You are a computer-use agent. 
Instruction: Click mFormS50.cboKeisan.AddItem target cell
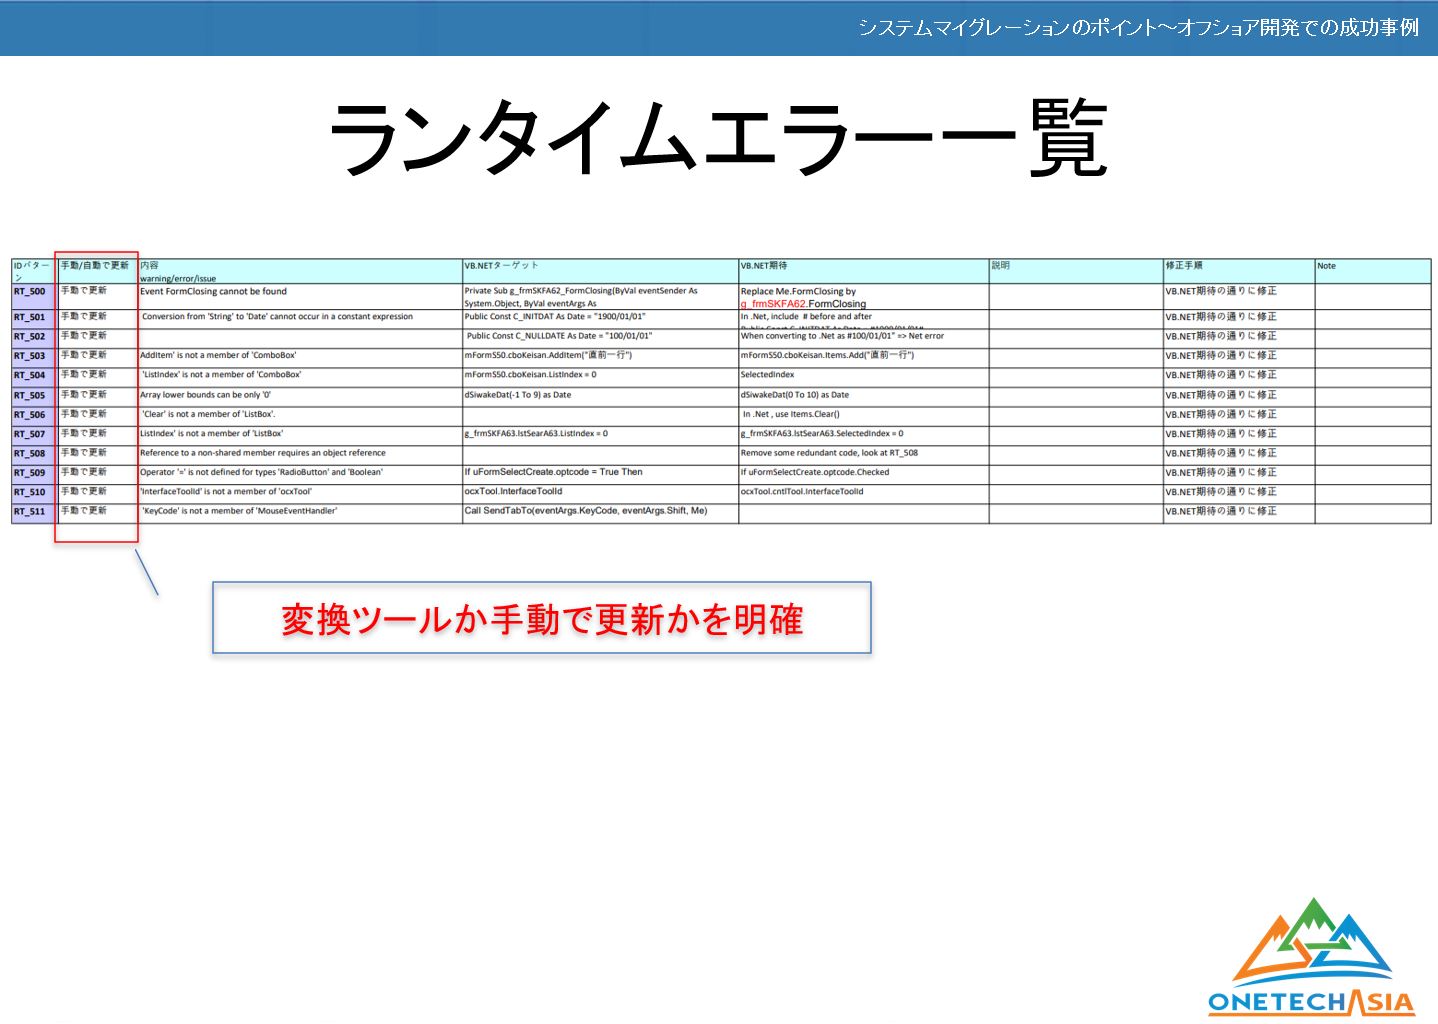click(x=600, y=356)
